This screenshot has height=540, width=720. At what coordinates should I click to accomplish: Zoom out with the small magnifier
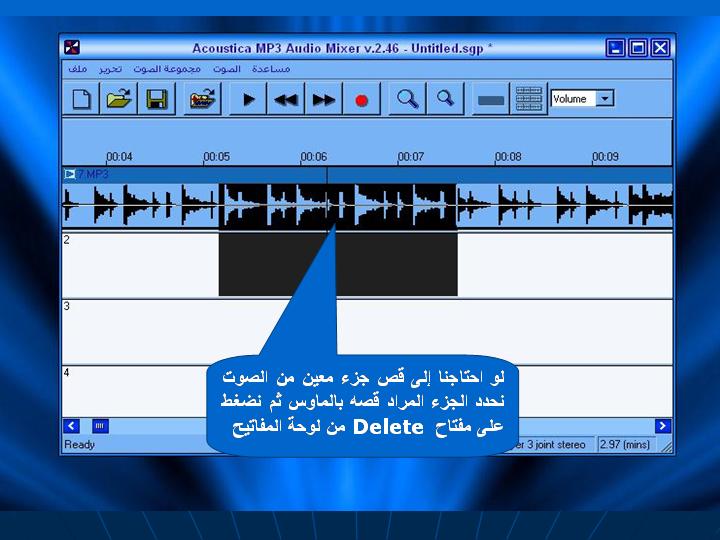(445, 99)
